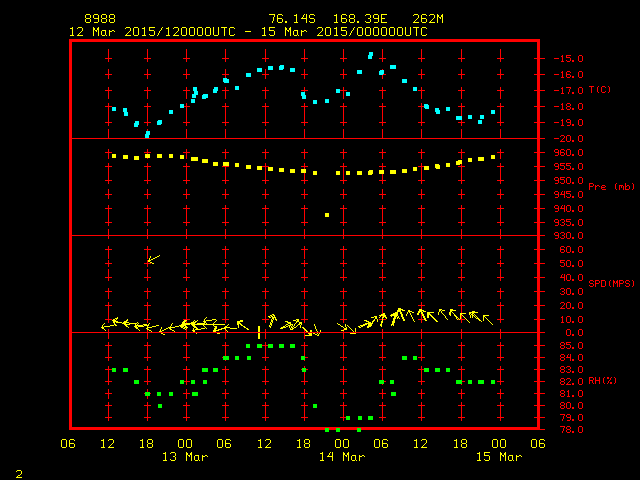Click the Pre (mb) pressure axis label
Image resolution: width=640 pixels, height=480 pixels.
point(611,187)
